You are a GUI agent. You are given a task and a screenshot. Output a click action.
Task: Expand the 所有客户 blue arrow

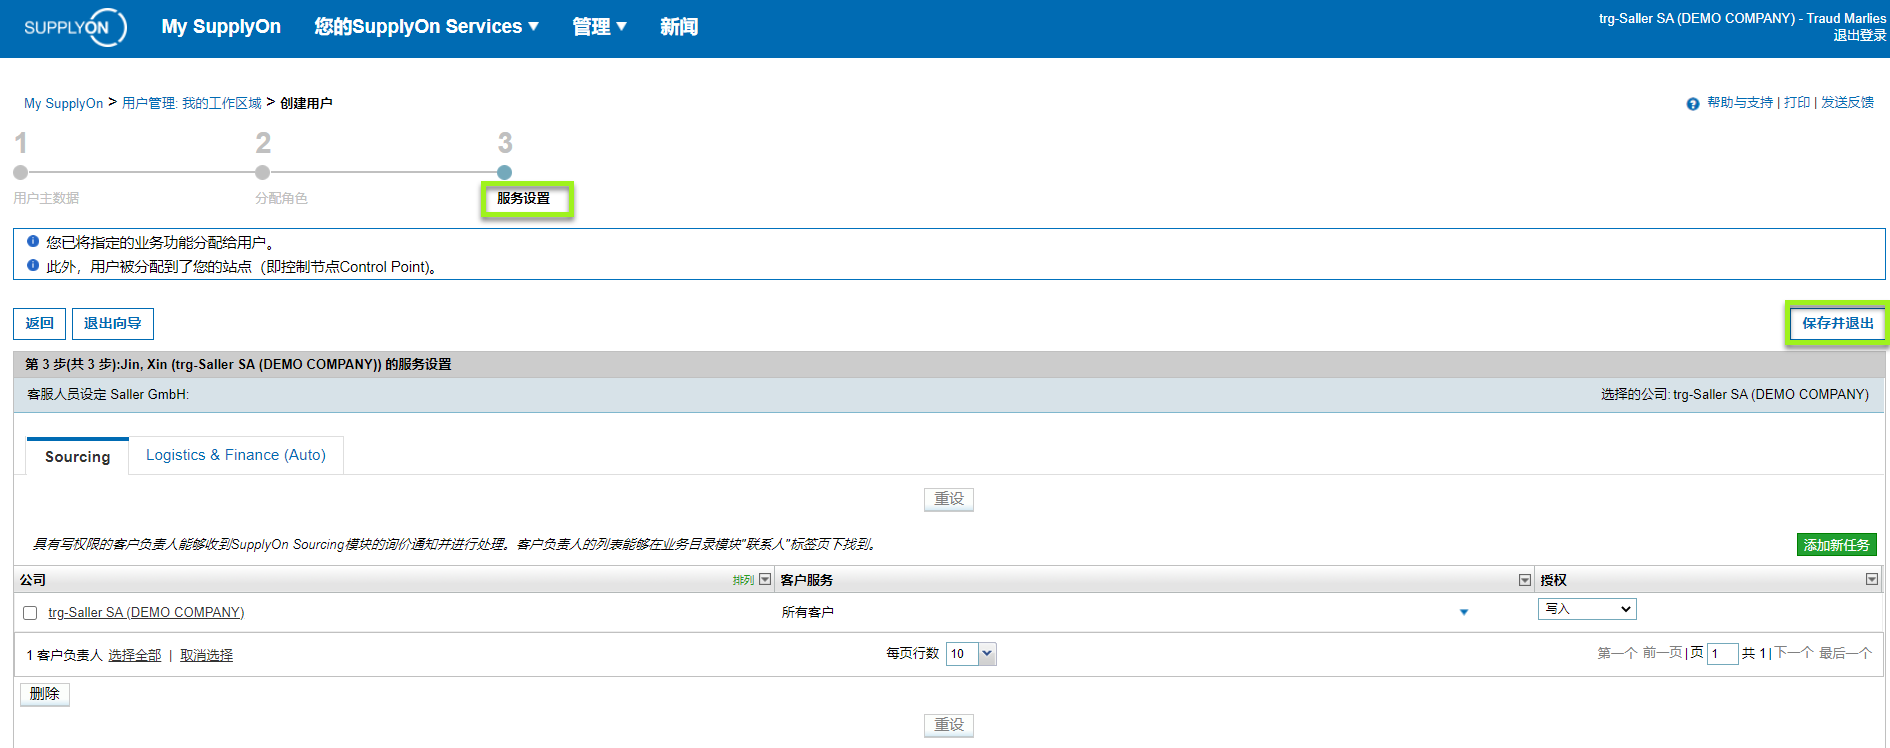click(1464, 612)
